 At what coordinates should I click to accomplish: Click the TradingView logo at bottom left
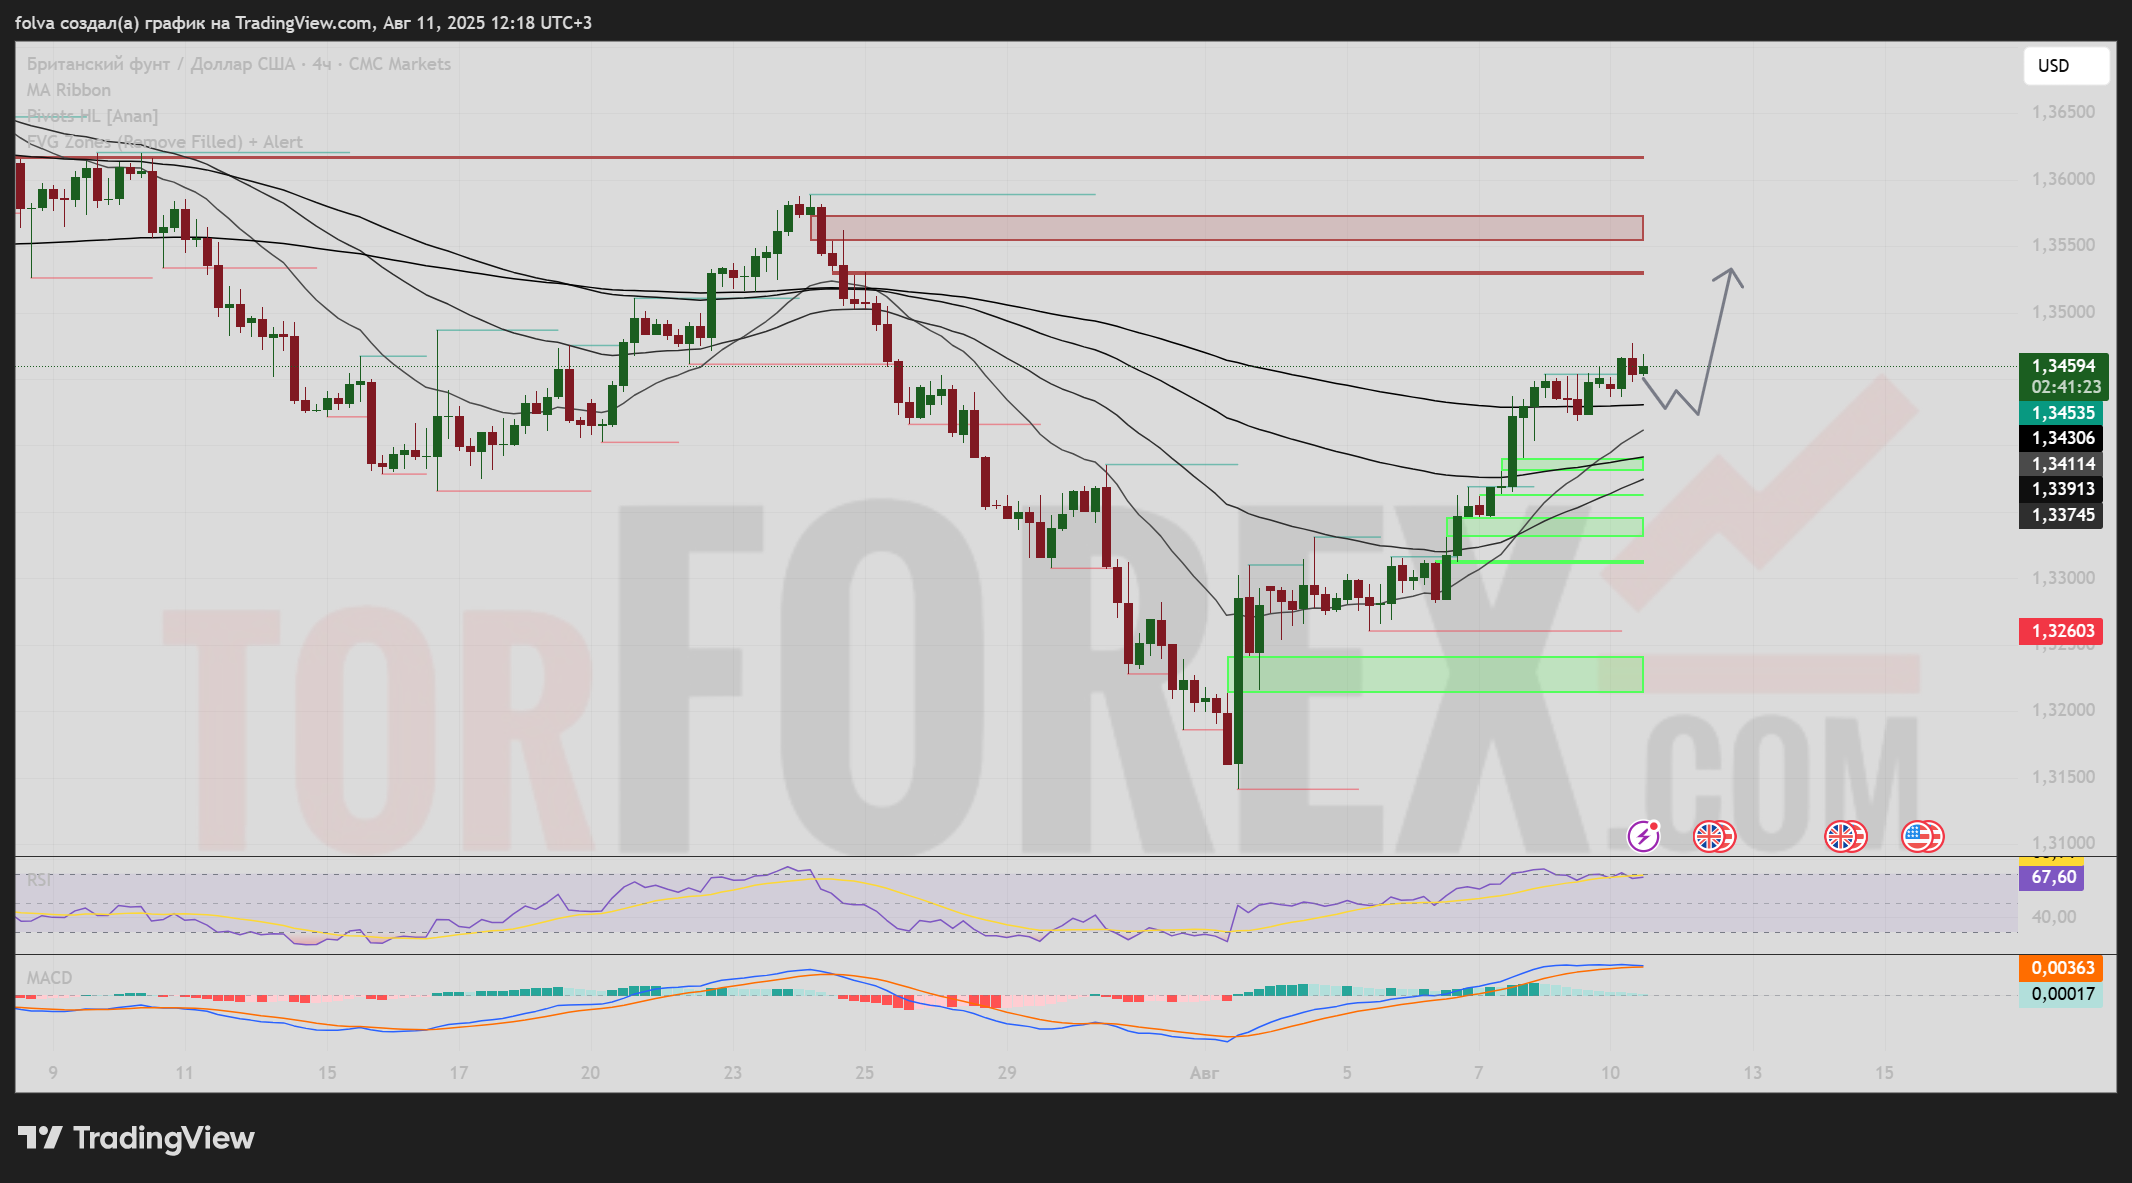click(x=137, y=1138)
